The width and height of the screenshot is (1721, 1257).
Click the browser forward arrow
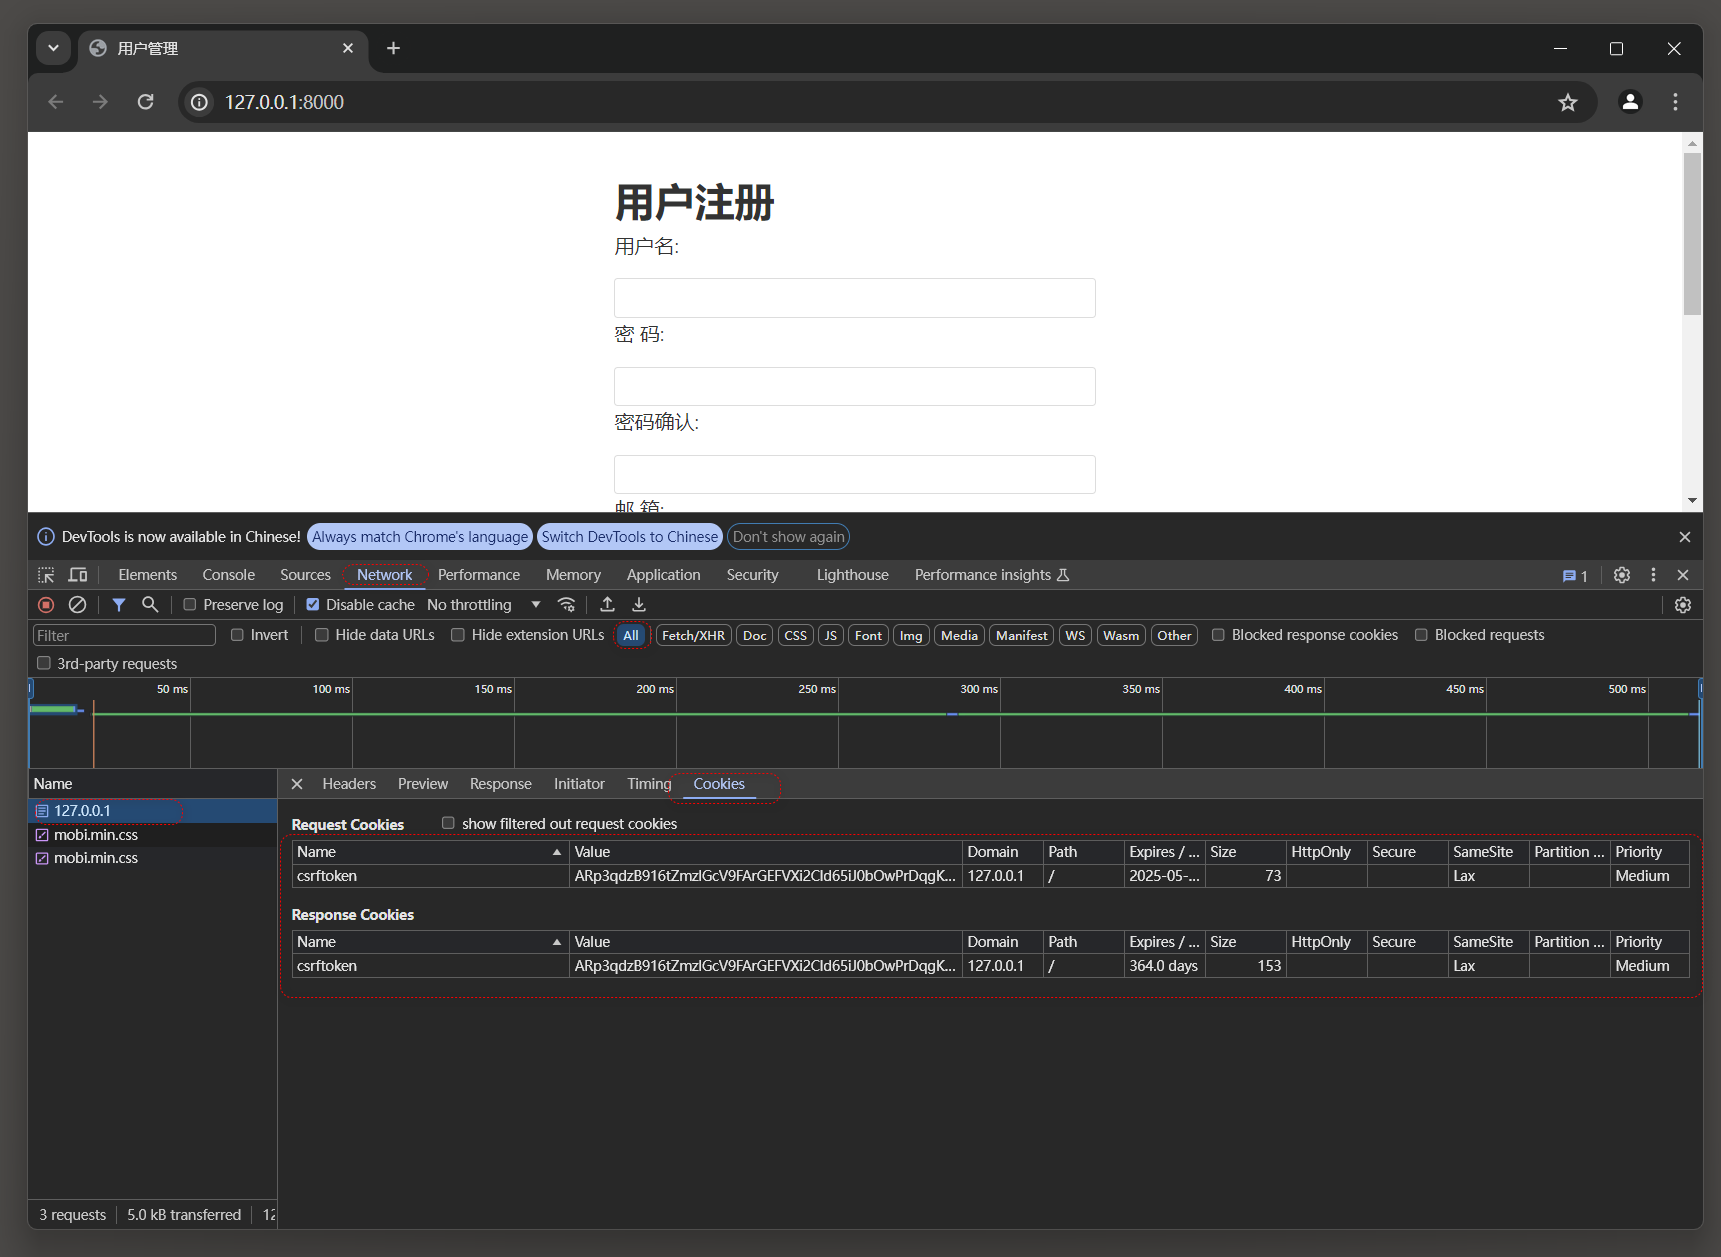click(x=100, y=102)
